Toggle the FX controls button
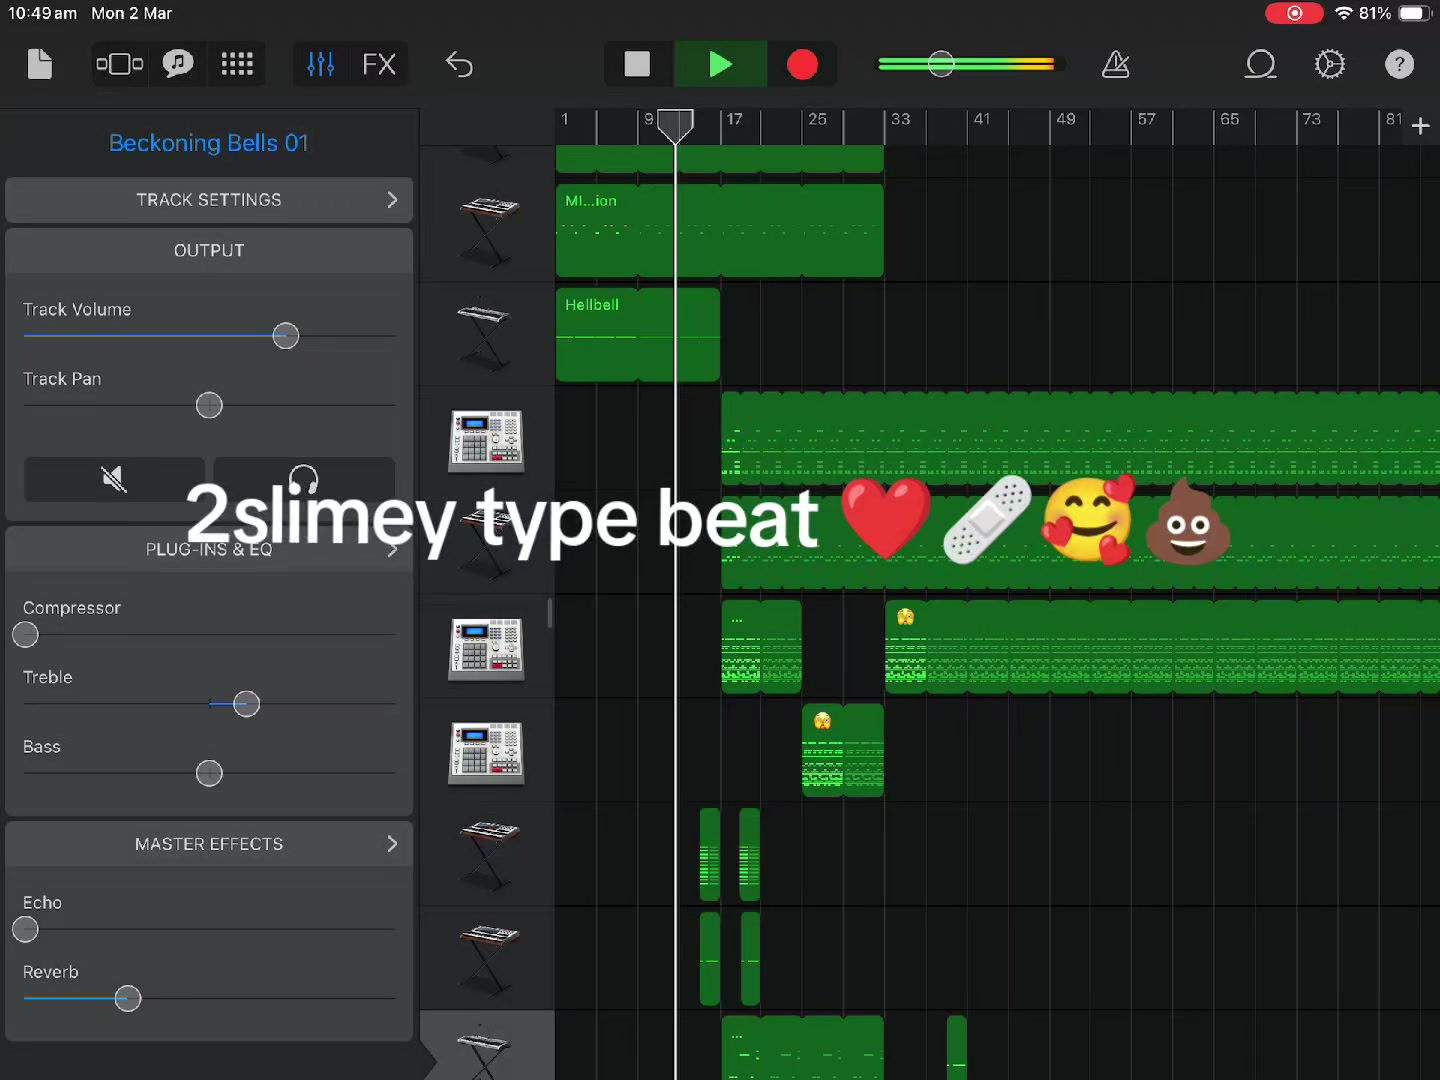Image resolution: width=1440 pixels, height=1080 pixels. pos(379,65)
